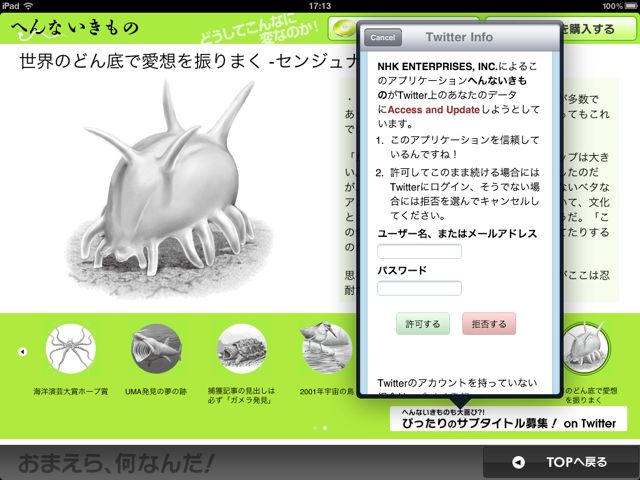Click the Access and Update text
The image size is (640, 480).
click(433, 110)
